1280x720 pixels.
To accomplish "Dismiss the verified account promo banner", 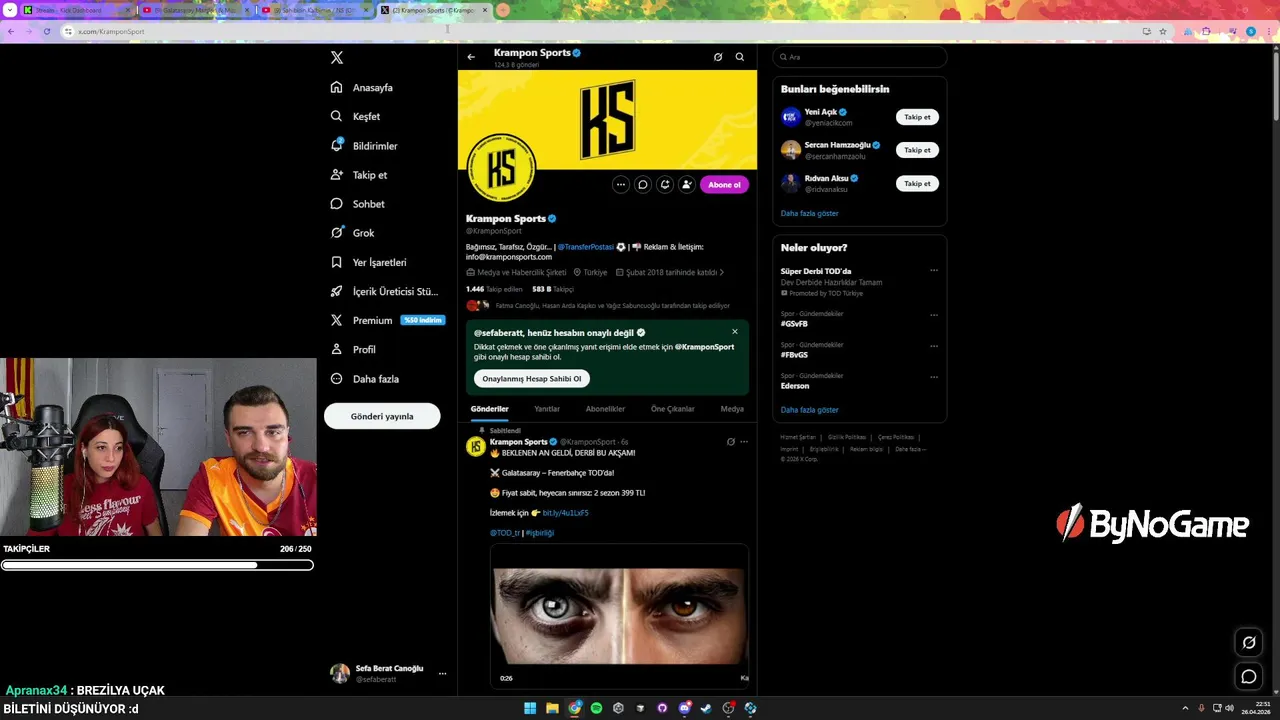I will 735,332.
